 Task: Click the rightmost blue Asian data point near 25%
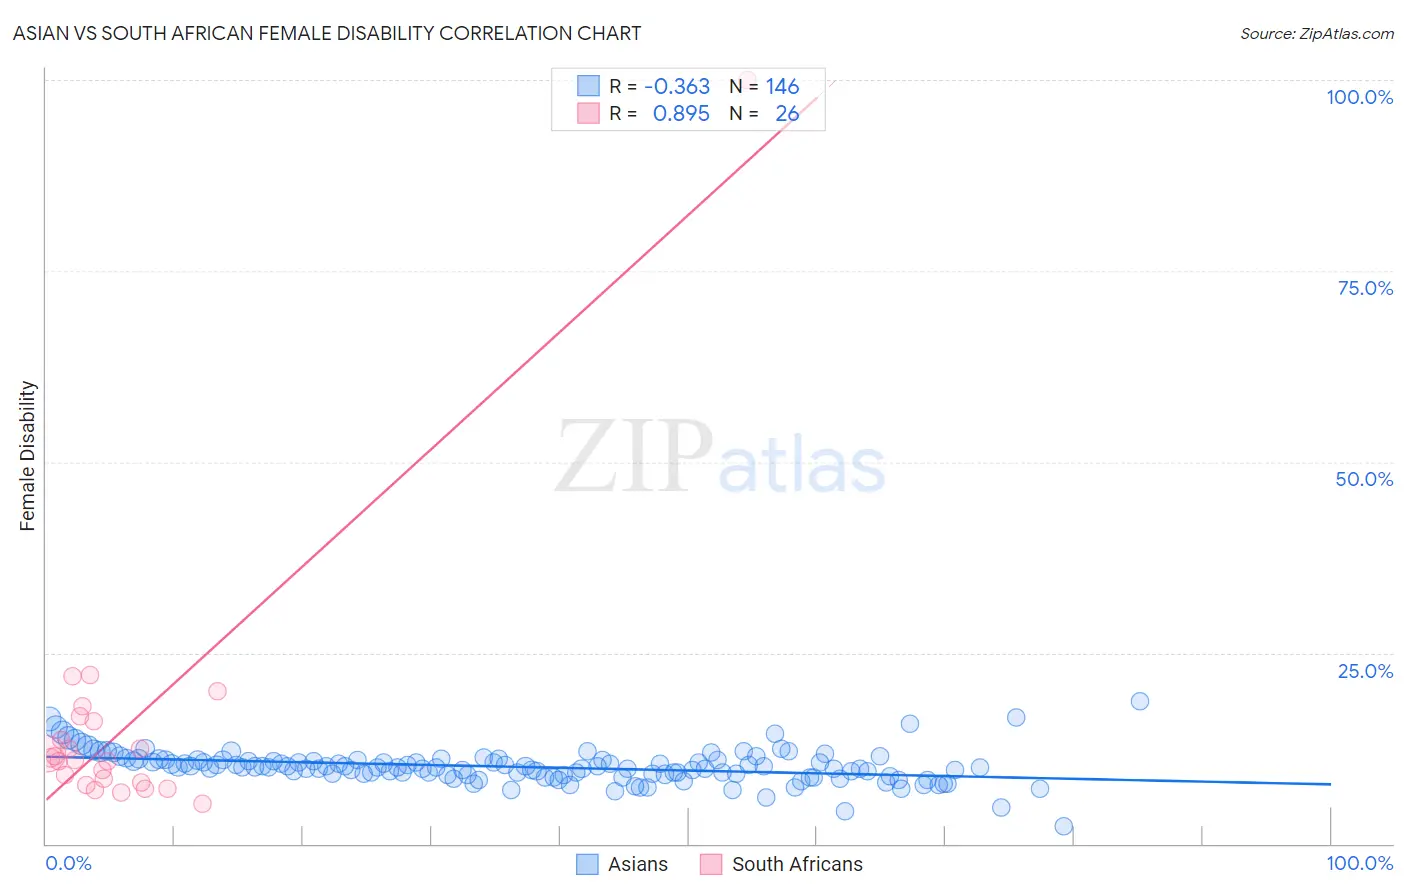point(1140,701)
